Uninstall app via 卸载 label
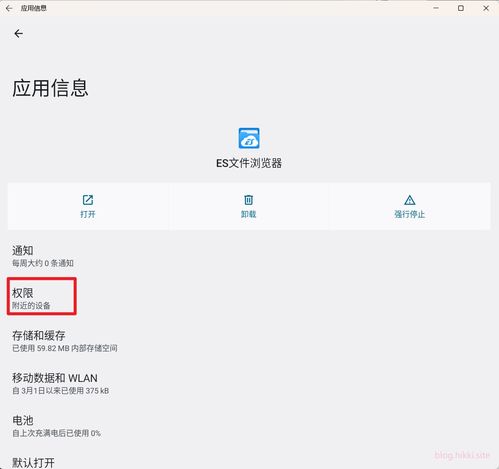The image size is (499, 469). 249,214
